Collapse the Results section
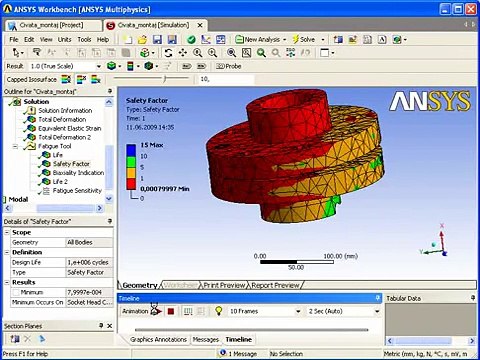480x360 pixels. (7, 282)
